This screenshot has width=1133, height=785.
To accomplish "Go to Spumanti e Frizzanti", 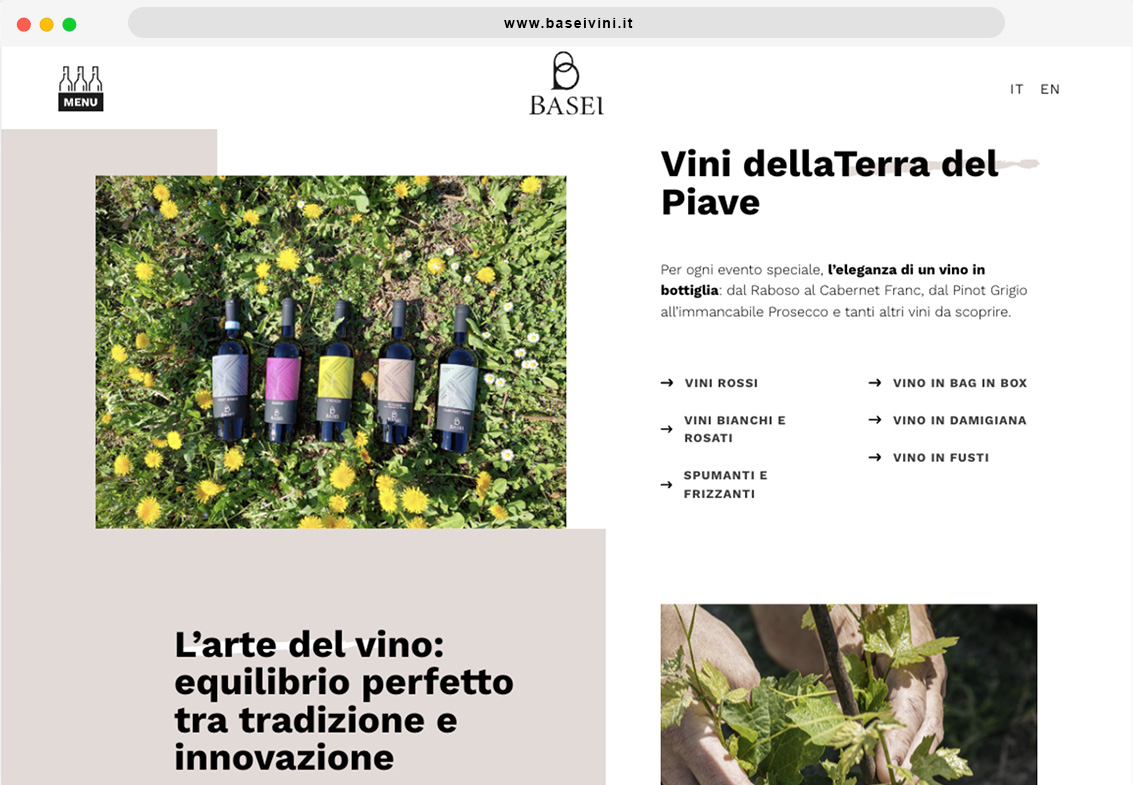I will pyautogui.click(x=725, y=484).
